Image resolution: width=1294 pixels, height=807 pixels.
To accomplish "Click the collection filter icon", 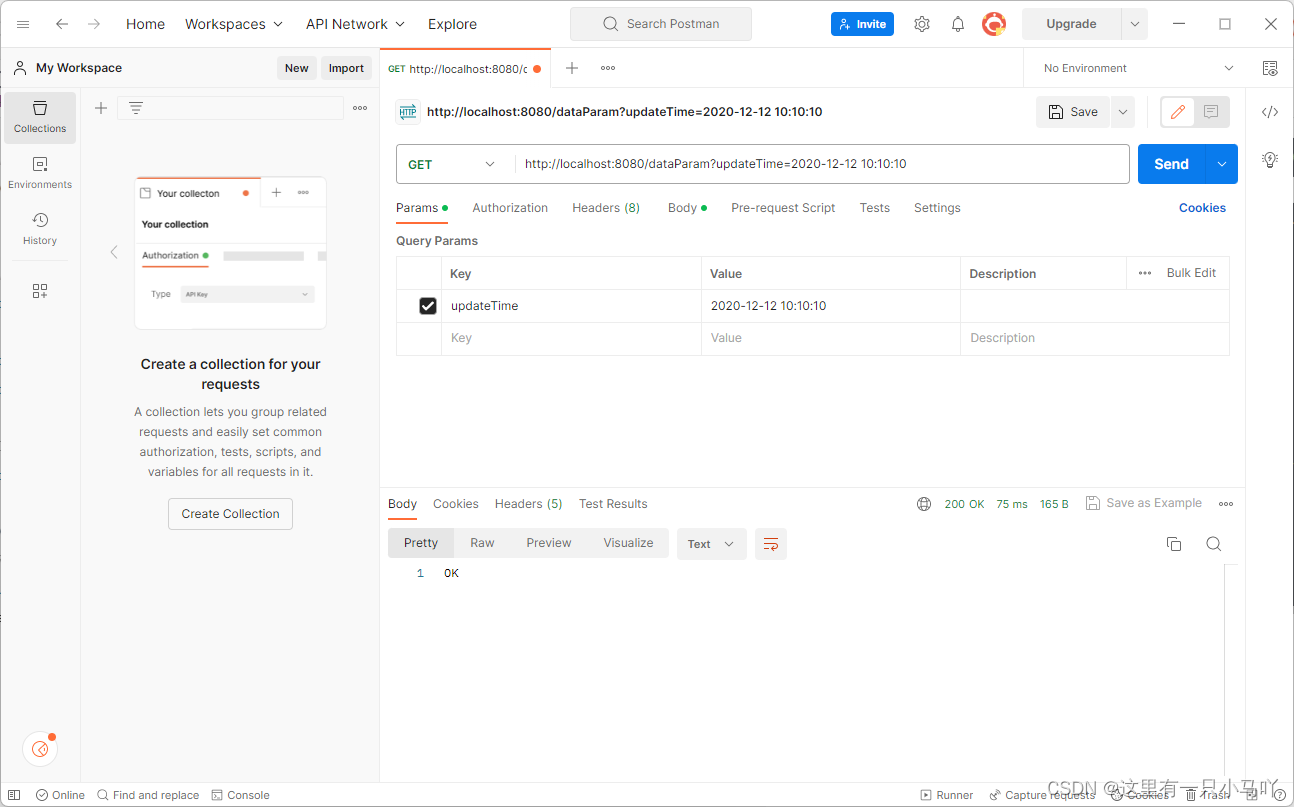I will click(x=136, y=108).
